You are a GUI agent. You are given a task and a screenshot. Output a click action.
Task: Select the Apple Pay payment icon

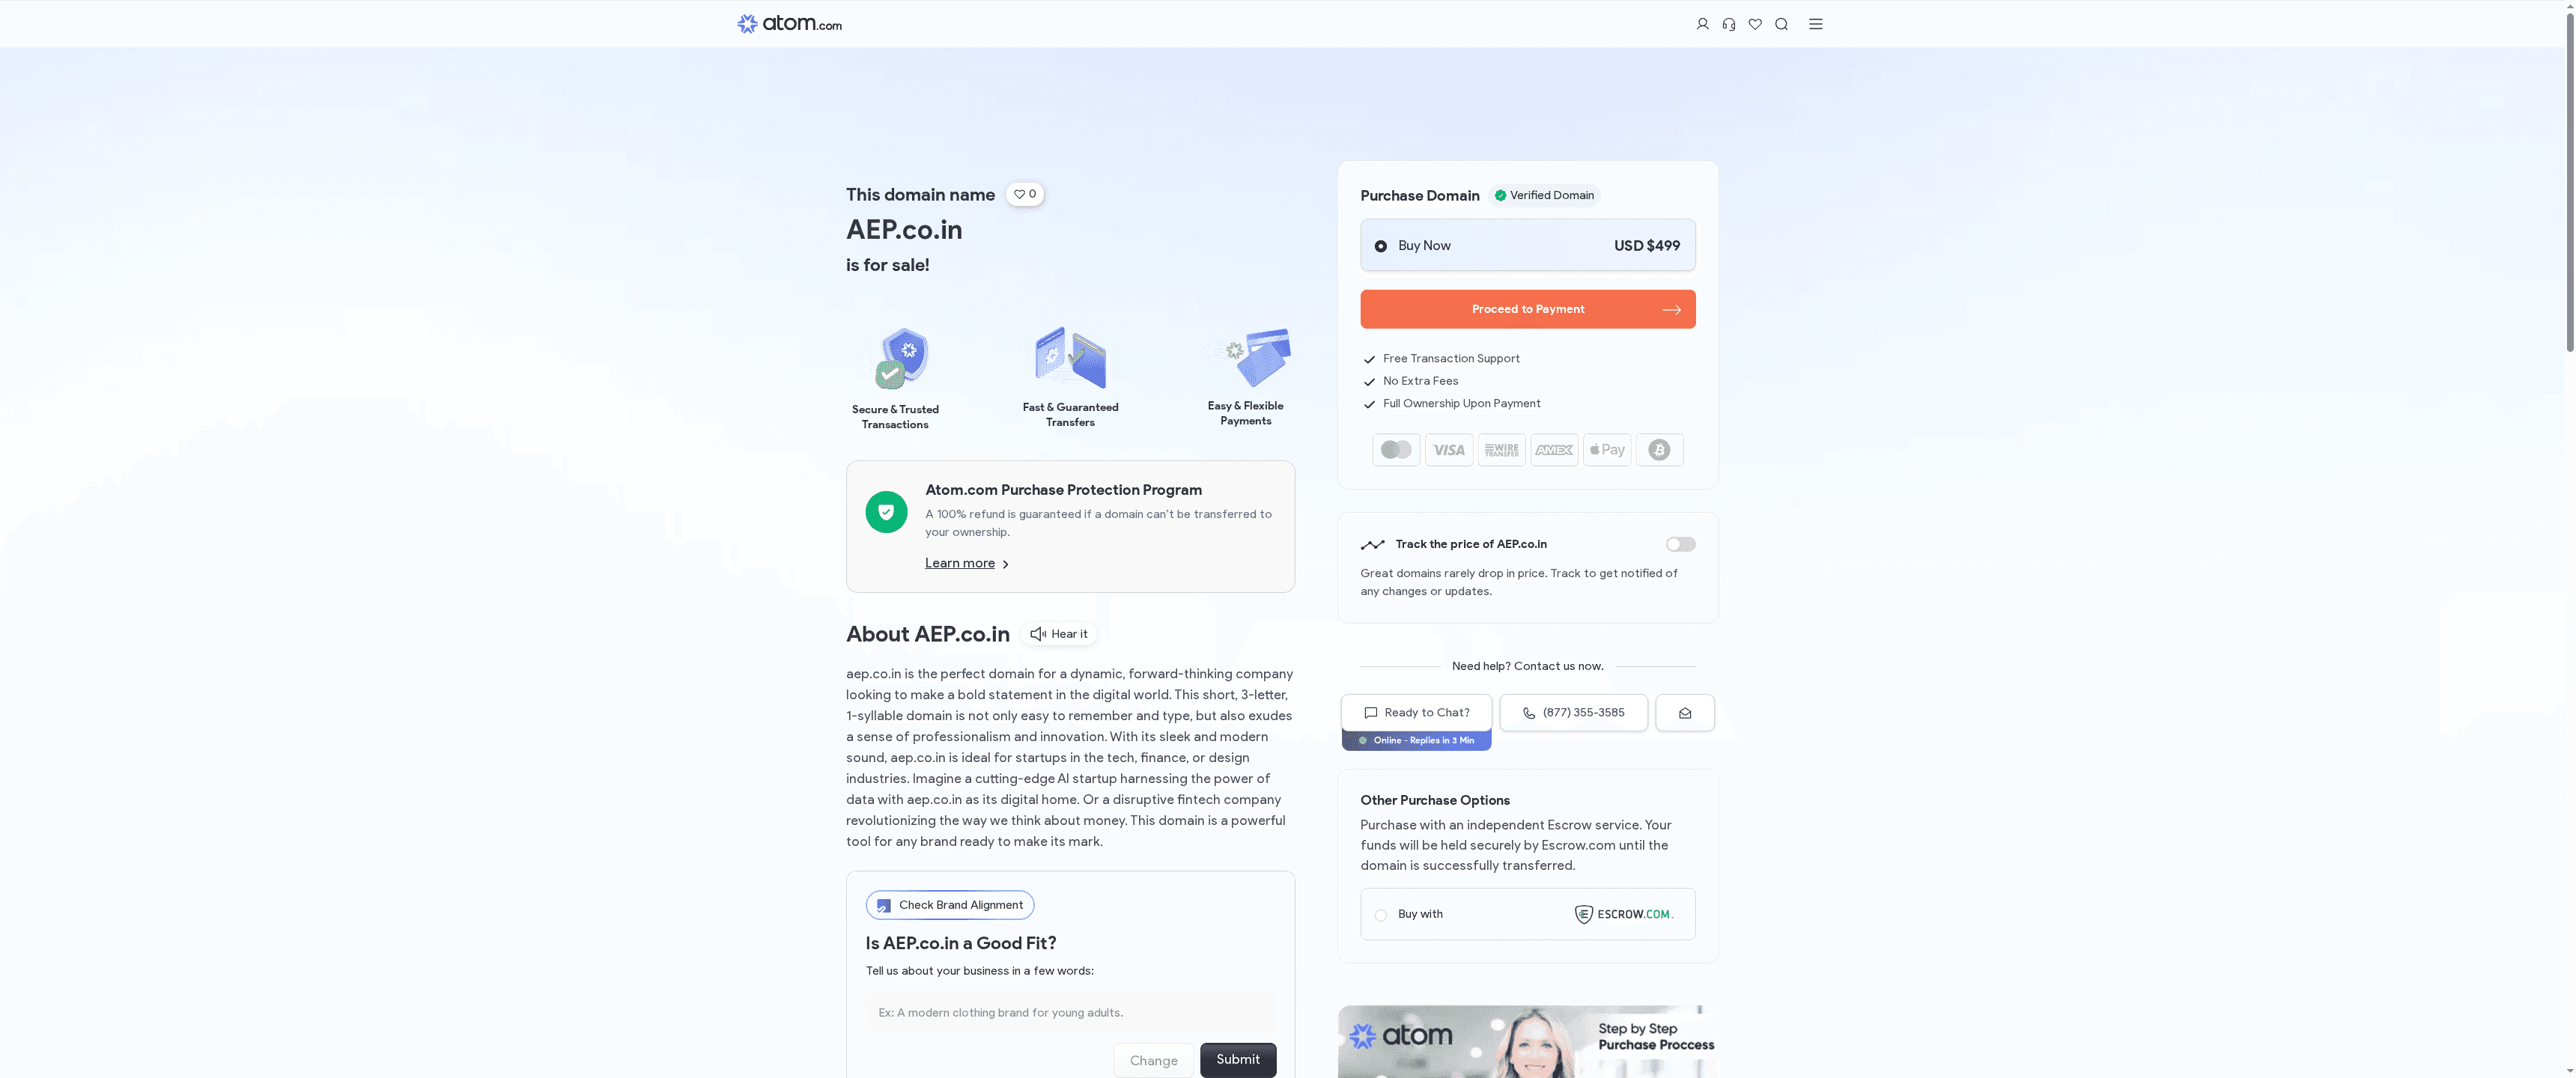[1606, 450]
